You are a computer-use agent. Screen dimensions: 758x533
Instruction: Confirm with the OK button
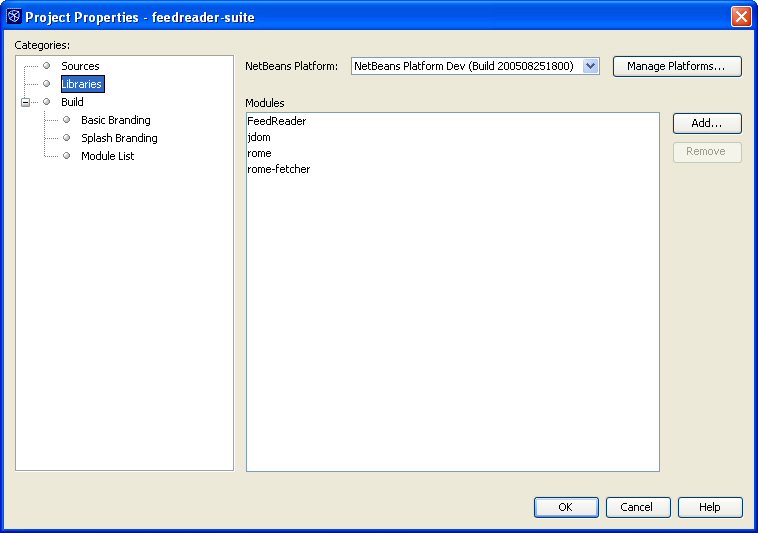566,507
